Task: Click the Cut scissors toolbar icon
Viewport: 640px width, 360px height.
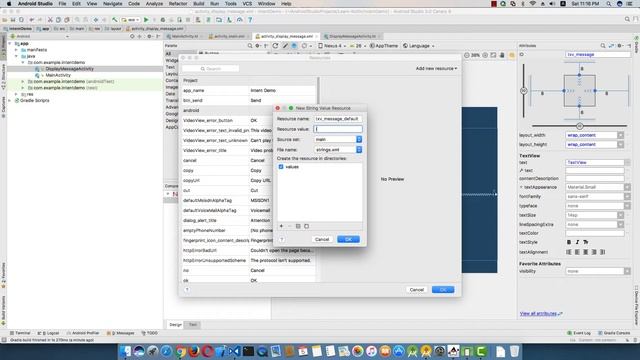Action: tap(50, 20)
